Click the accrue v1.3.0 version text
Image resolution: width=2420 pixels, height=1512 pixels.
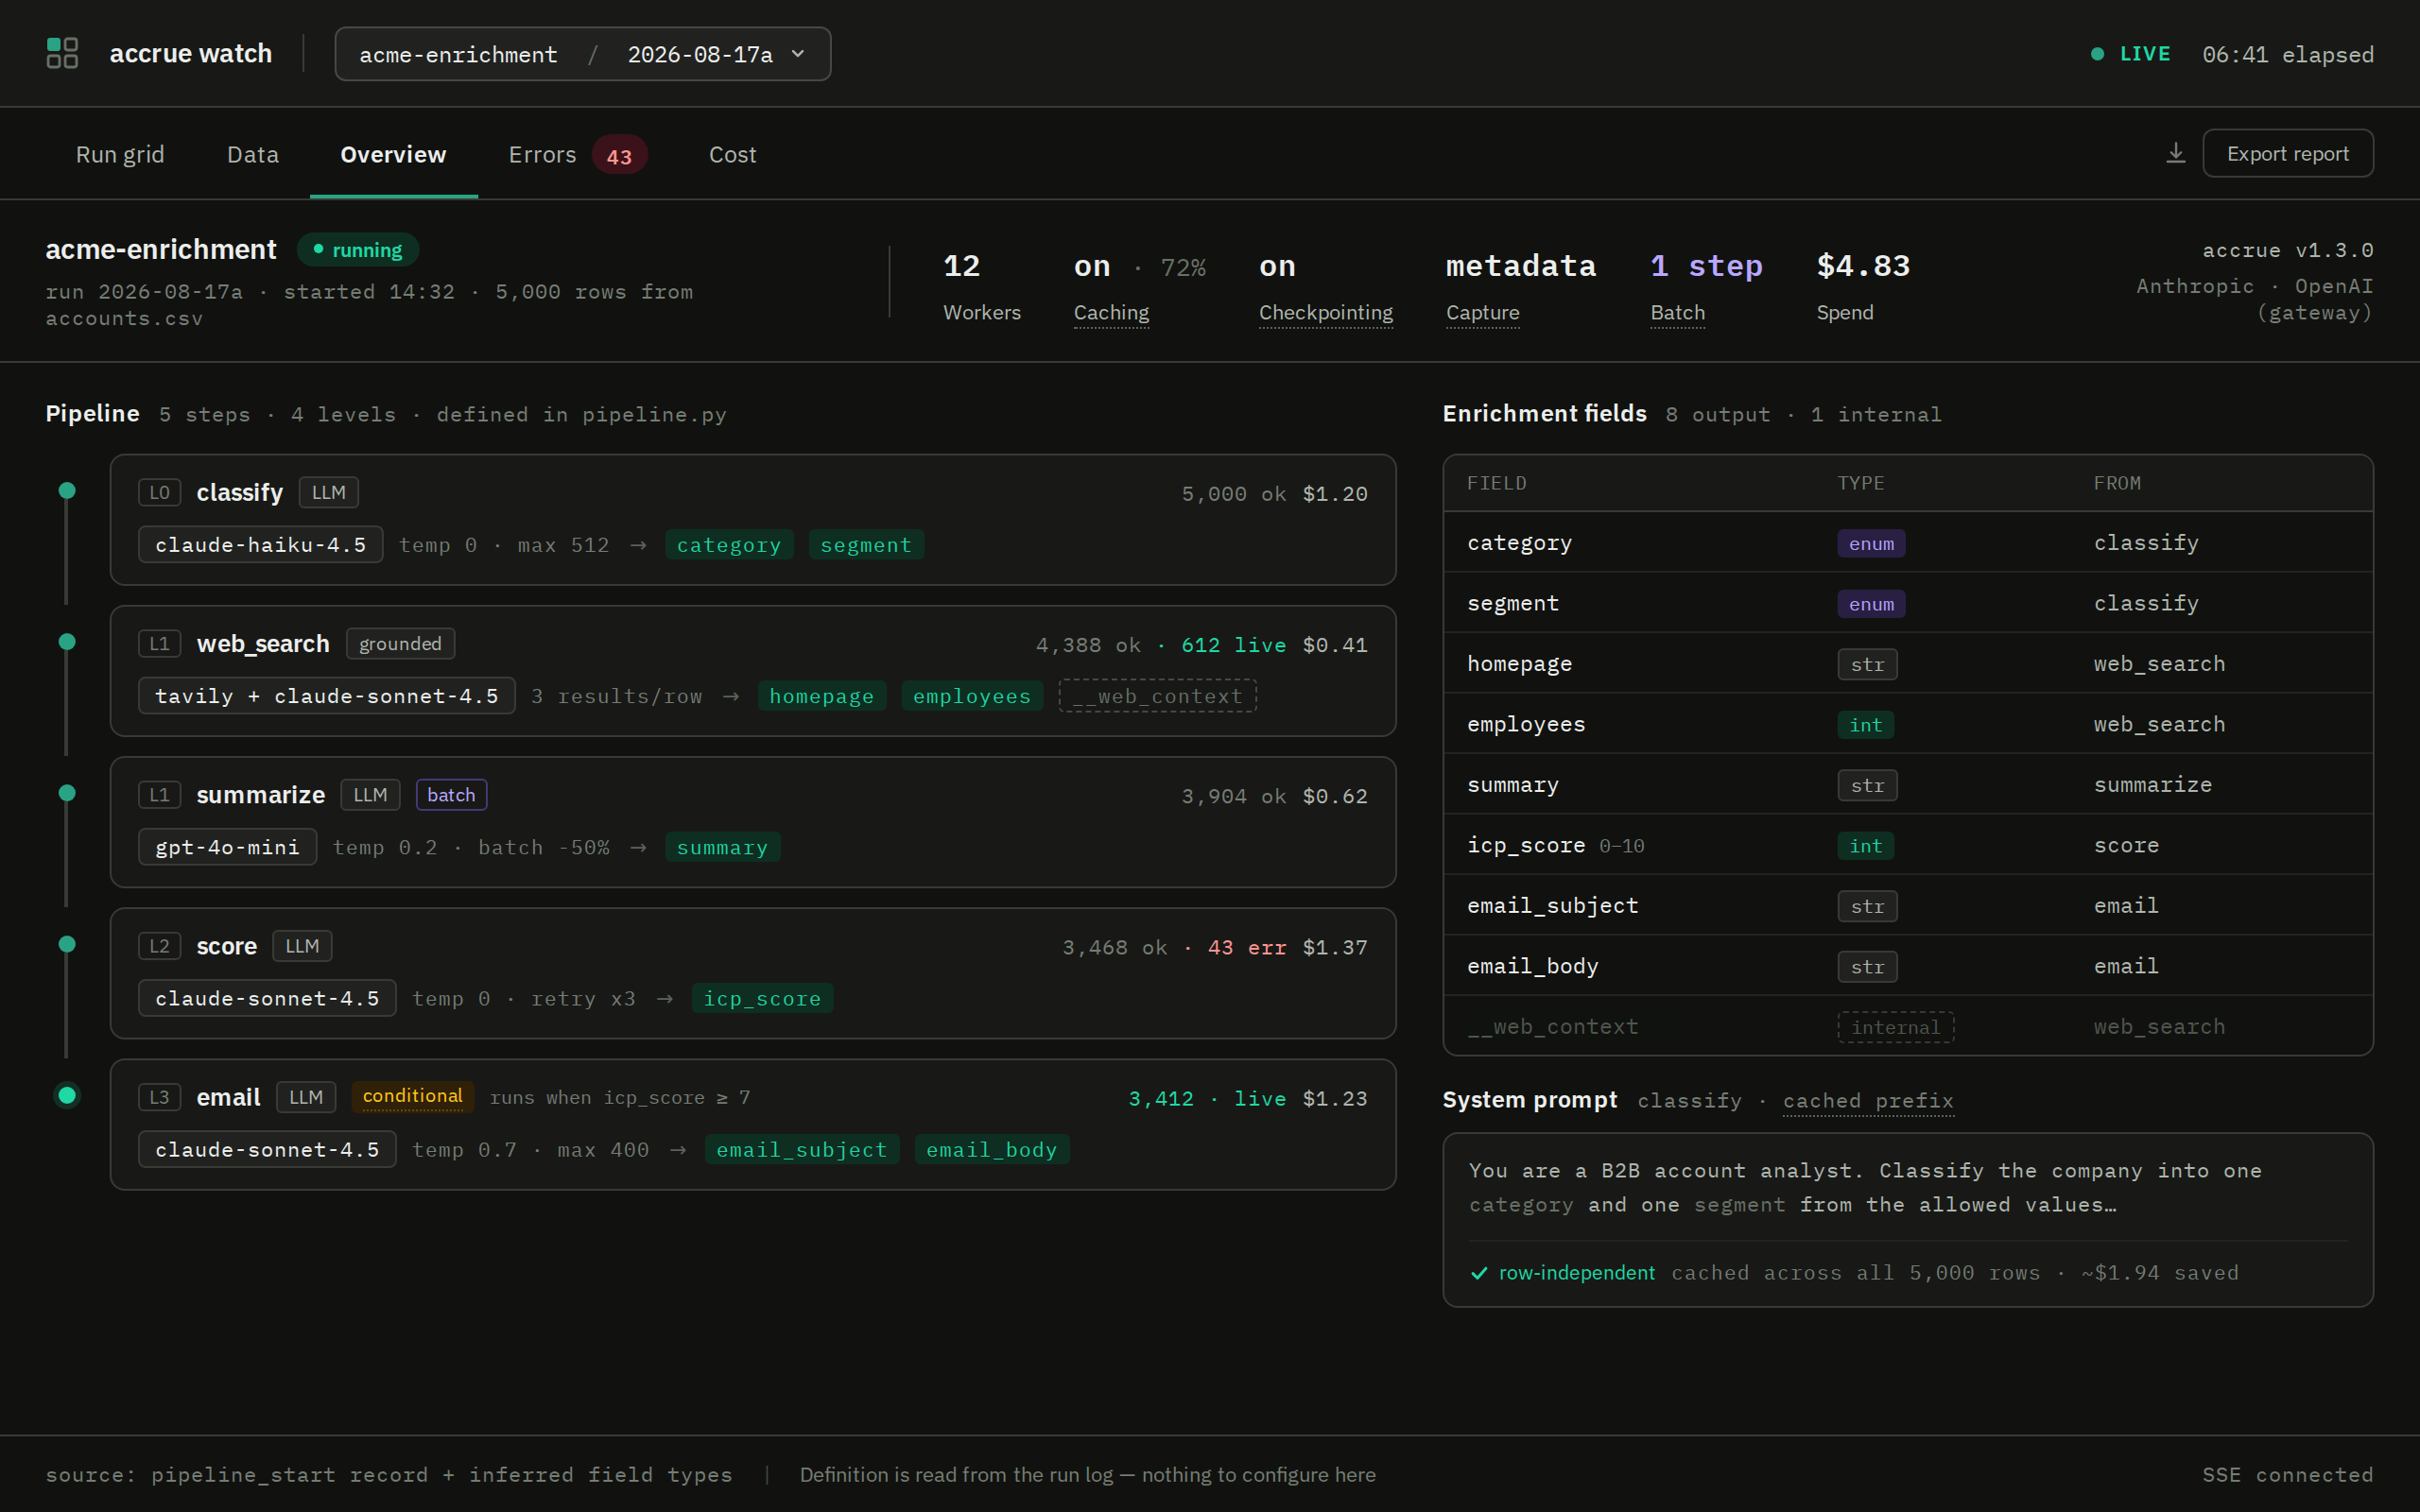[2287, 250]
